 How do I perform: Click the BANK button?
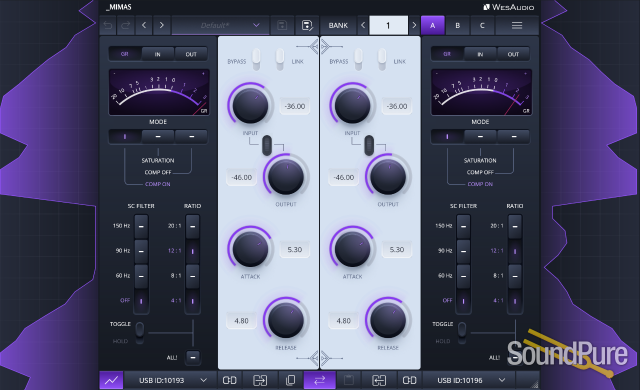338,25
